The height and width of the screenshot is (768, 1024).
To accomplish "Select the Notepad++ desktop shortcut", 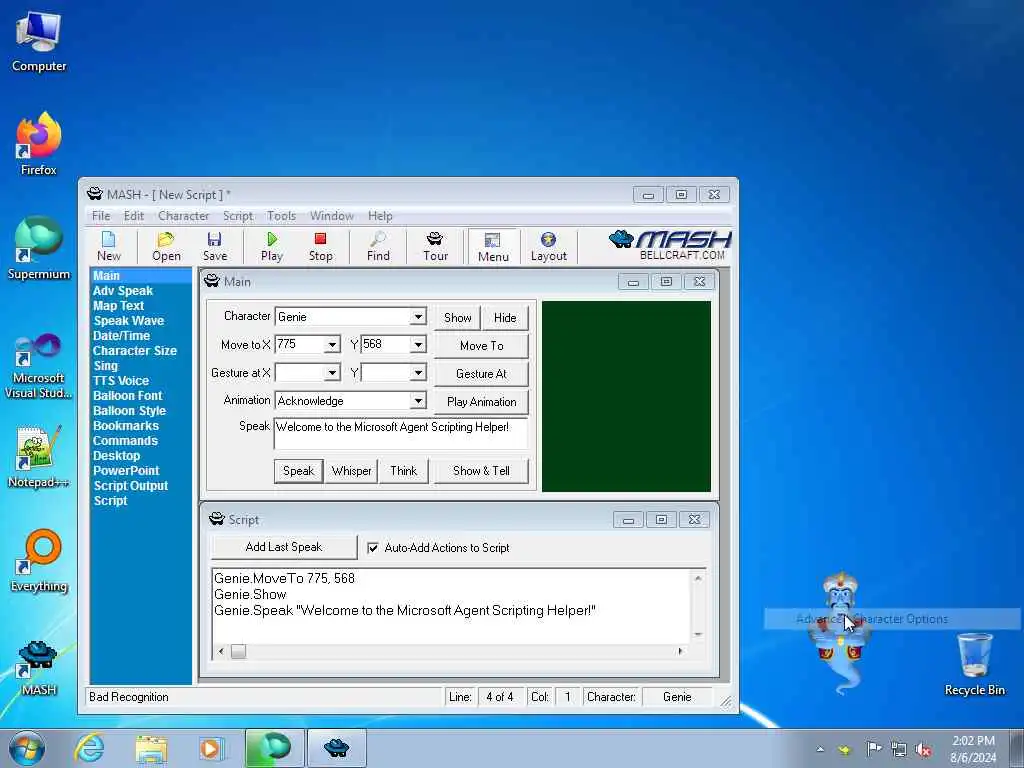I will pos(39,457).
